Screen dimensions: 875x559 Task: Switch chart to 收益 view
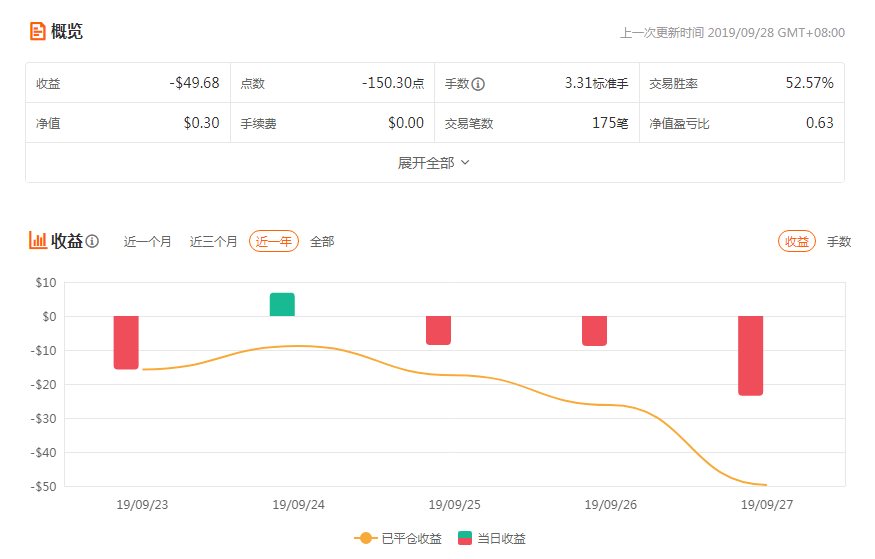coord(797,241)
